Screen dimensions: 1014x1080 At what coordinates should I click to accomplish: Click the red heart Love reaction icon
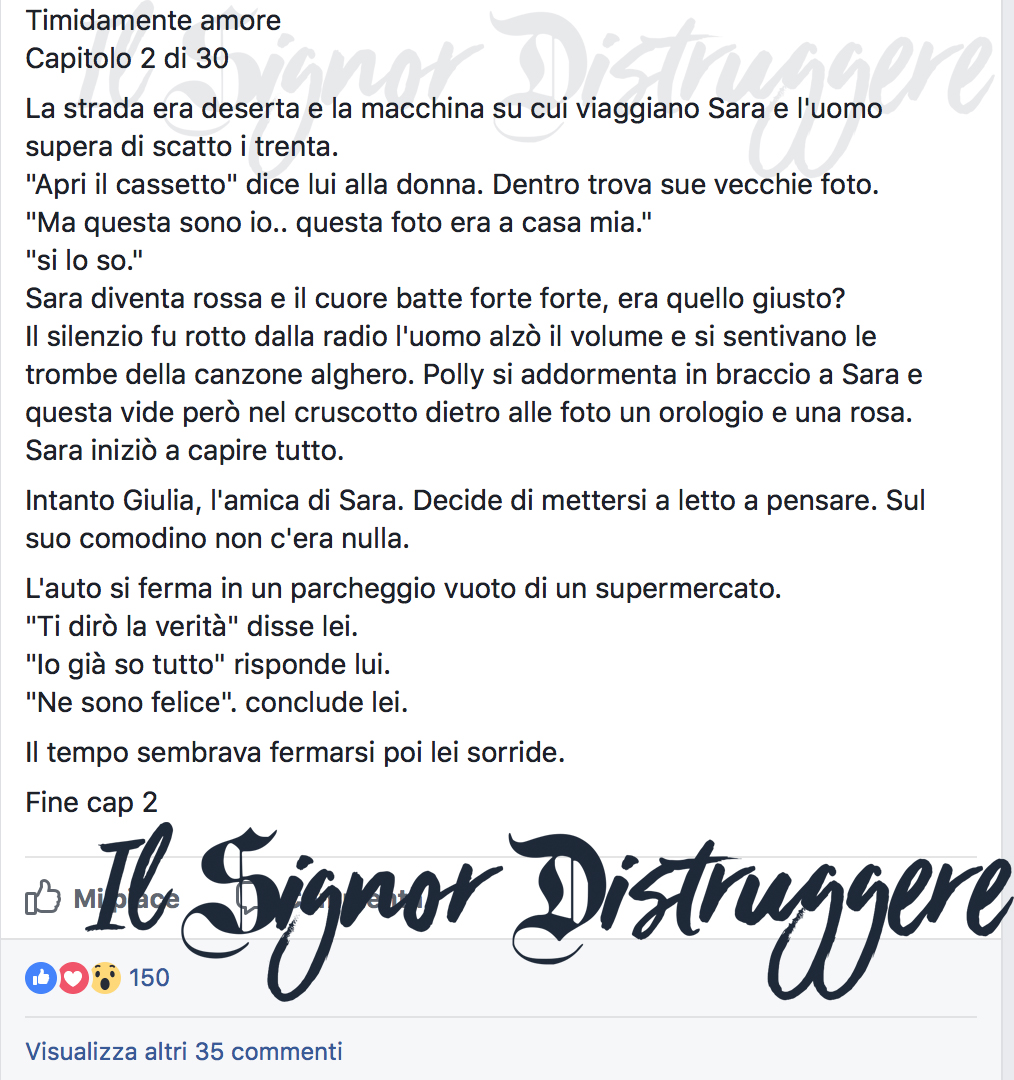pyautogui.click(x=73, y=978)
